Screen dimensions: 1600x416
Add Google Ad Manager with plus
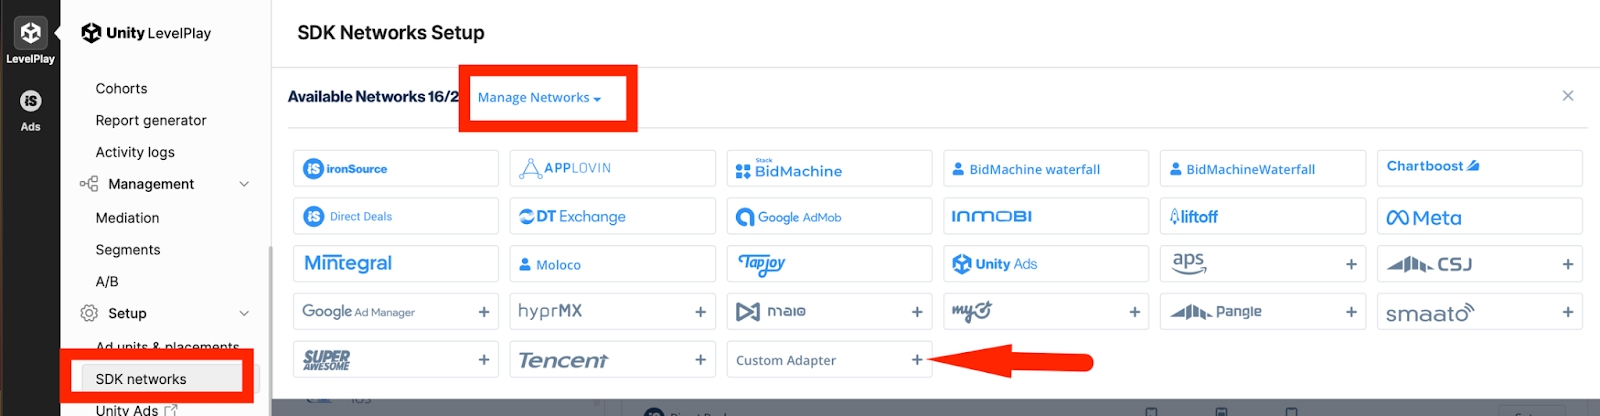pyautogui.click(x=484, y=312)
